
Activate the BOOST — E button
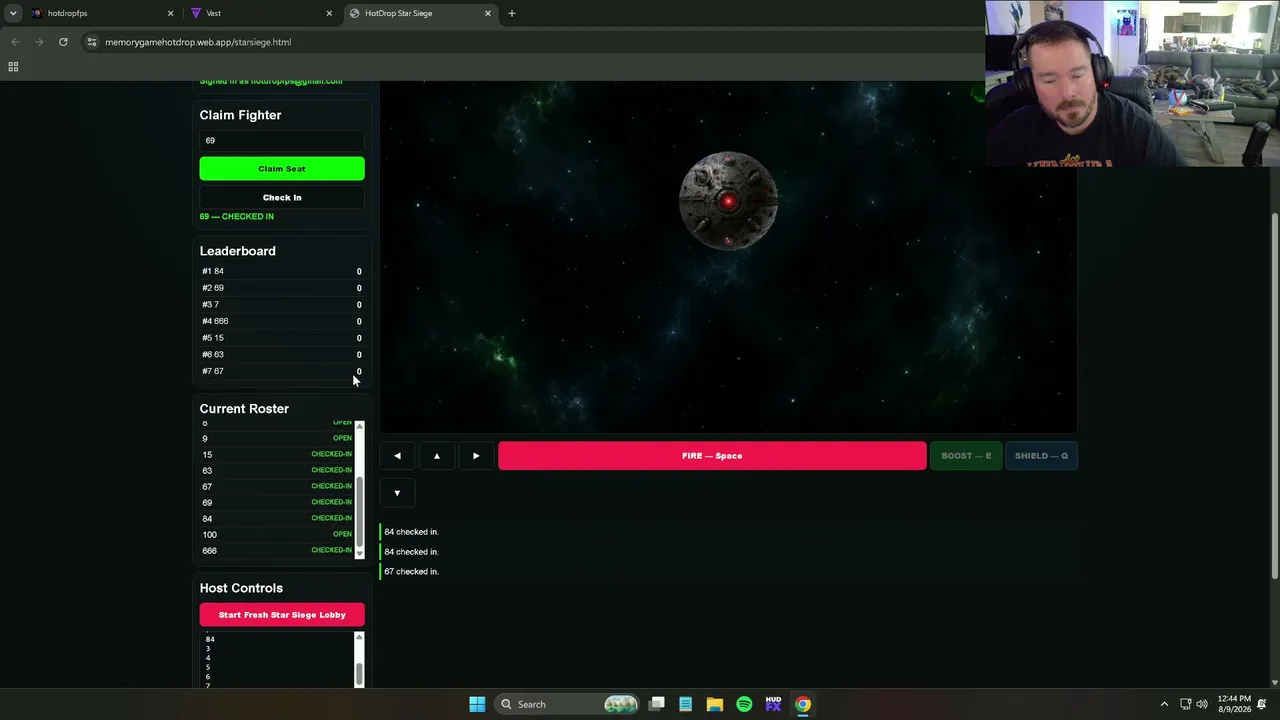[x=966, y=456]
